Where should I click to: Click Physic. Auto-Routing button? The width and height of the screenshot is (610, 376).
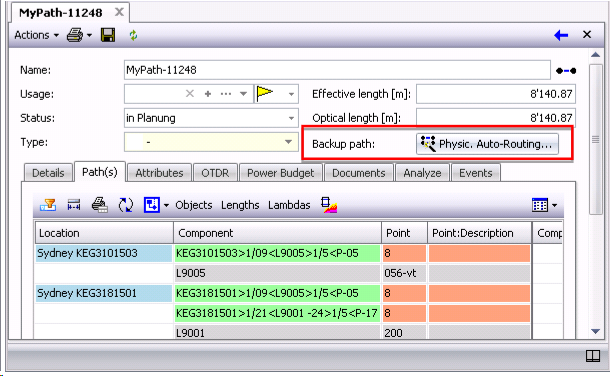487,144
